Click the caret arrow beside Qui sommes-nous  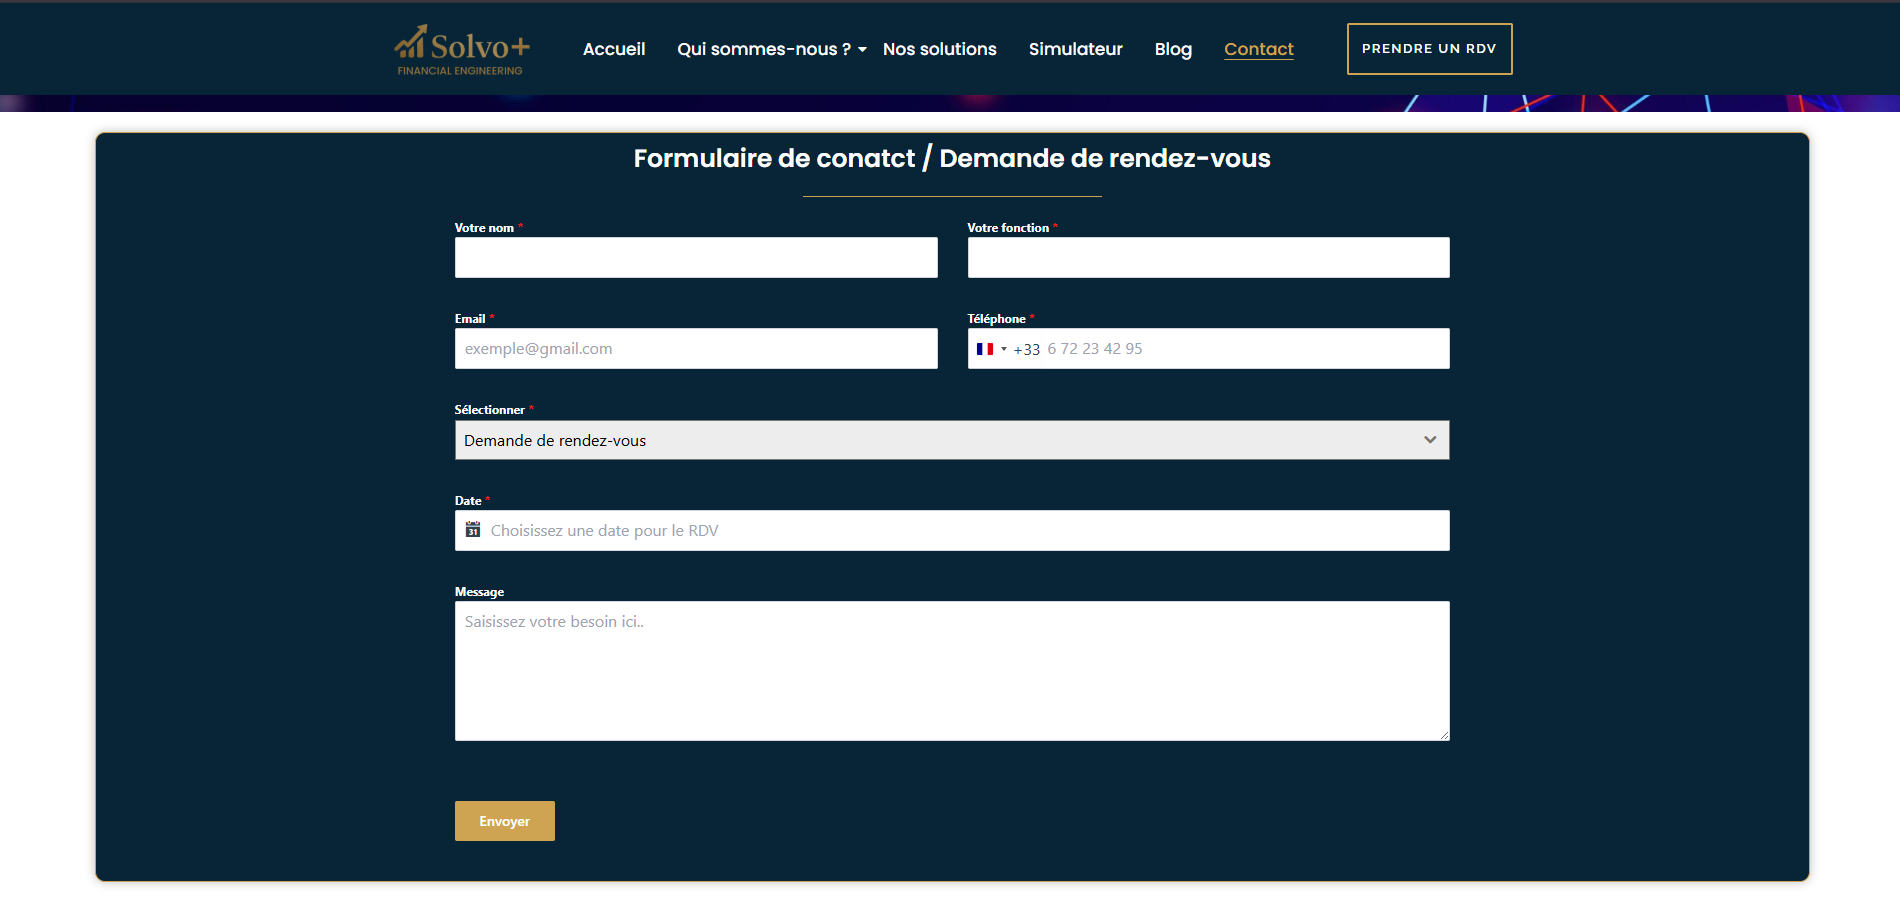point(862,50)
